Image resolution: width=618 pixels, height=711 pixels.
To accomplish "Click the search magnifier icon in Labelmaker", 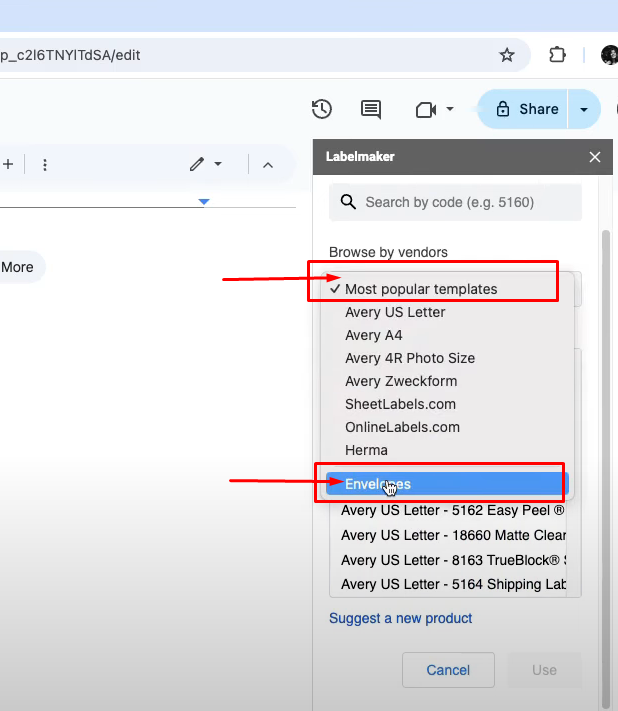I will (x=348, y=202).
